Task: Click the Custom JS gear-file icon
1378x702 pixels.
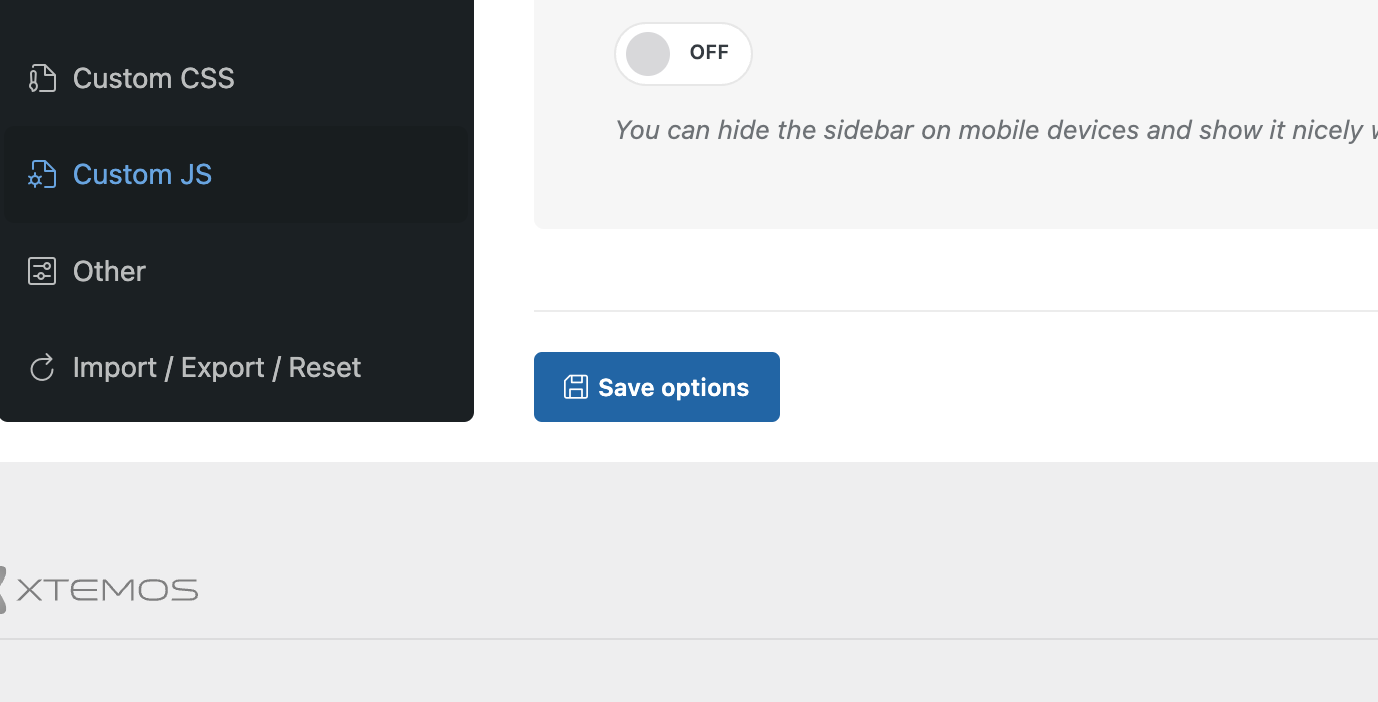Action: tap(42, 175)
